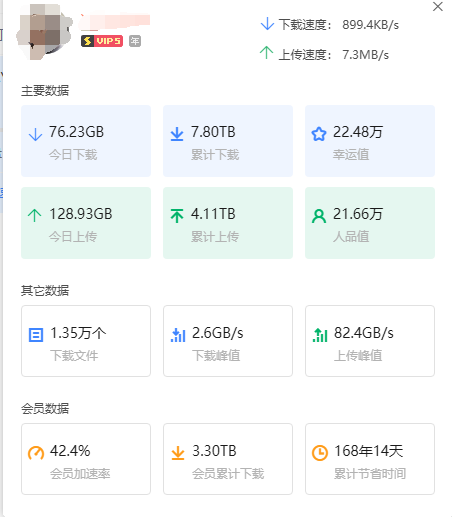This screenshot has height=517, width=452.
Task: Click the 42.4% member acceleration value
Action: pos(70,451)
